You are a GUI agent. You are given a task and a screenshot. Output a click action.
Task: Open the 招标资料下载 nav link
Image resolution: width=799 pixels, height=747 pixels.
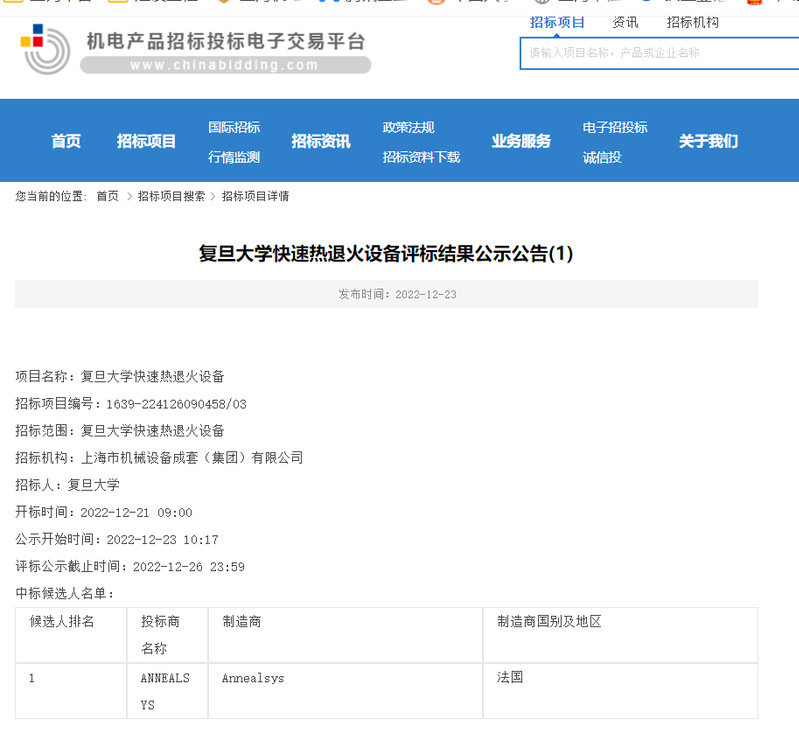coord(421,157)
